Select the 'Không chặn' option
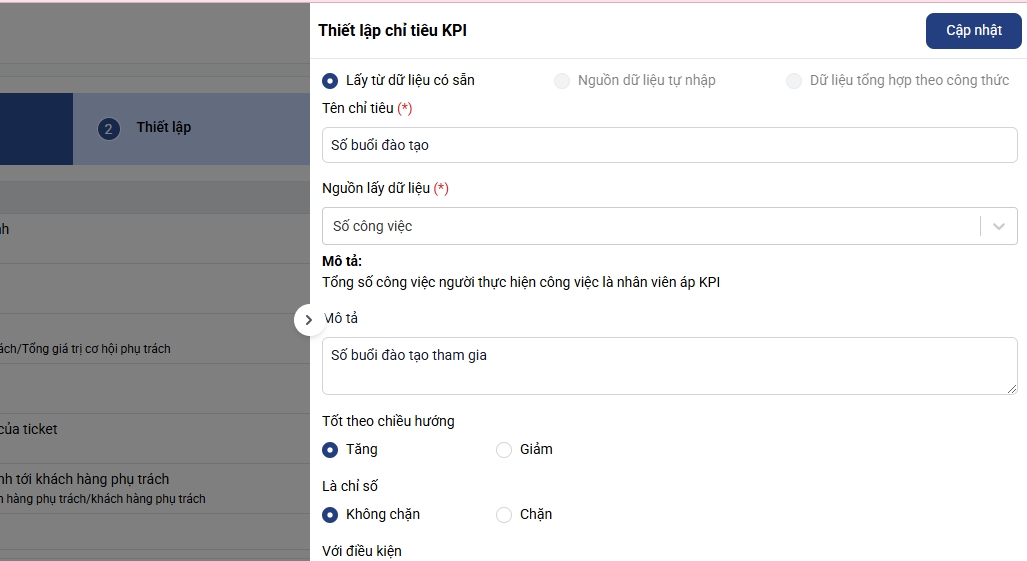Image resolution: width=1027 pixels, height=561 pixels. click(x=330, y=515)
